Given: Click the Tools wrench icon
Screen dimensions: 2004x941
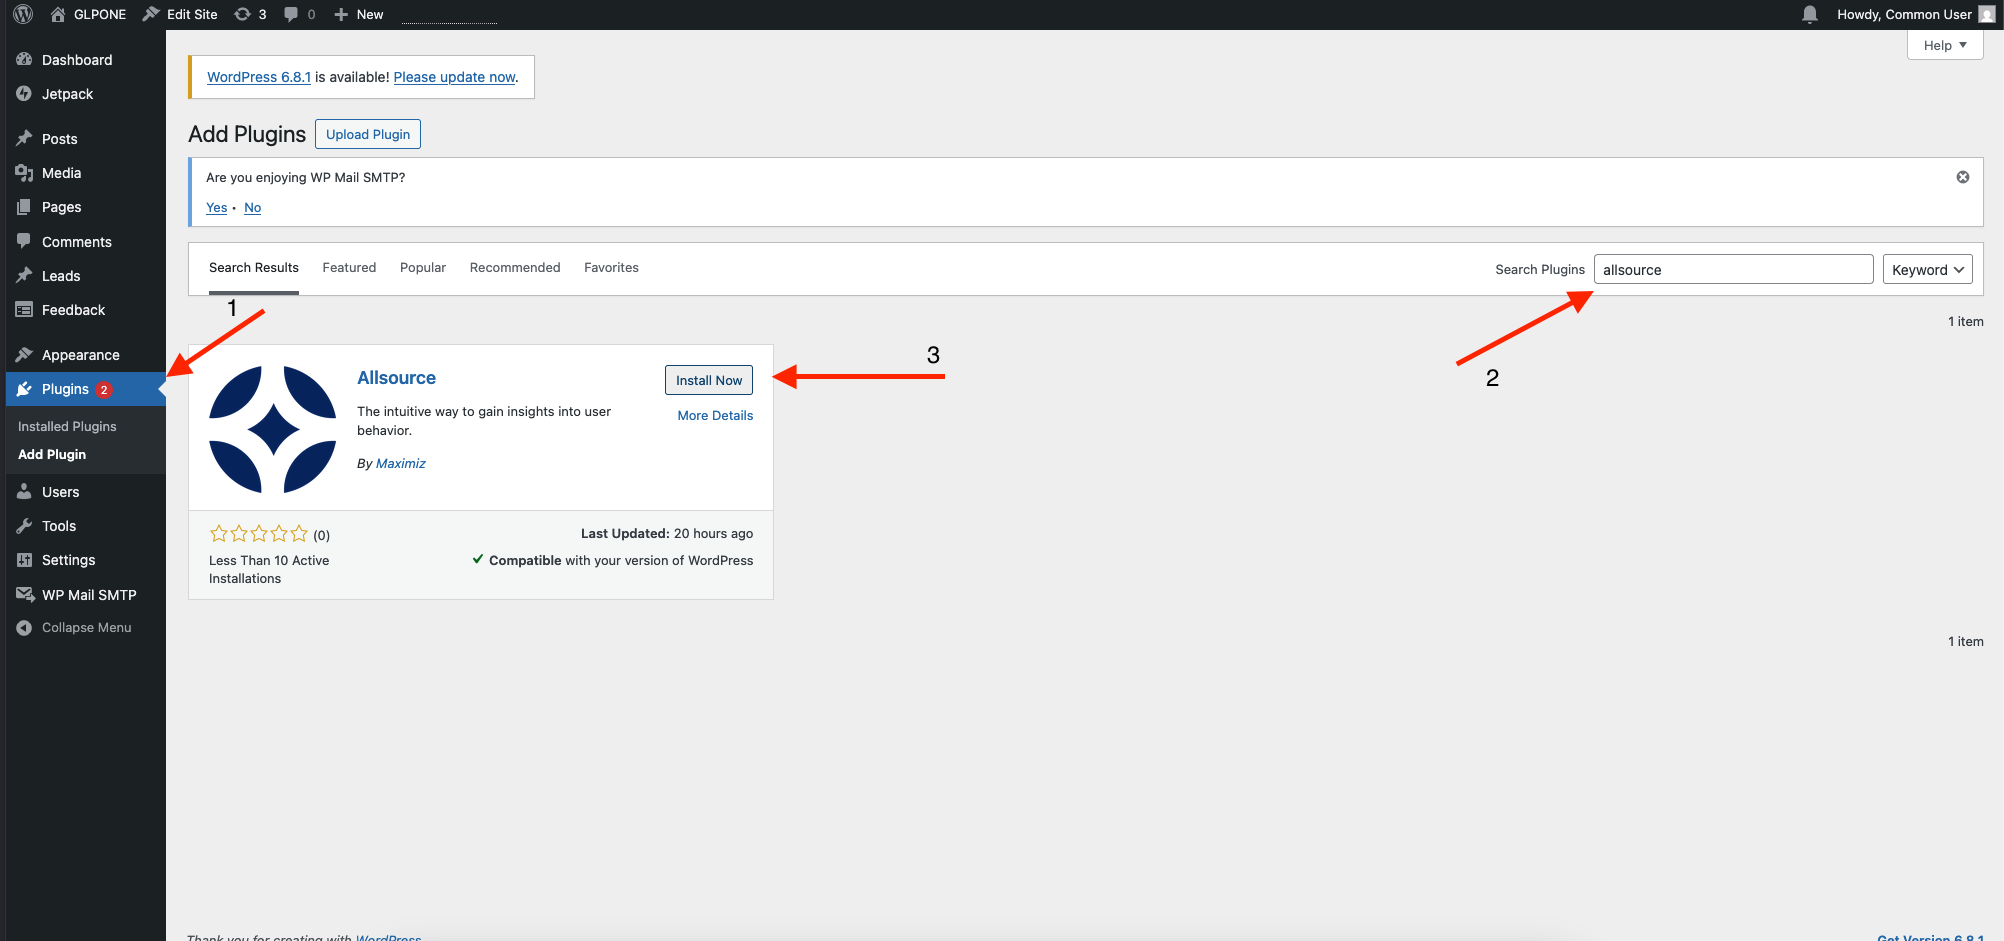Looking at the screenshot, I should (x=24, y=526).
